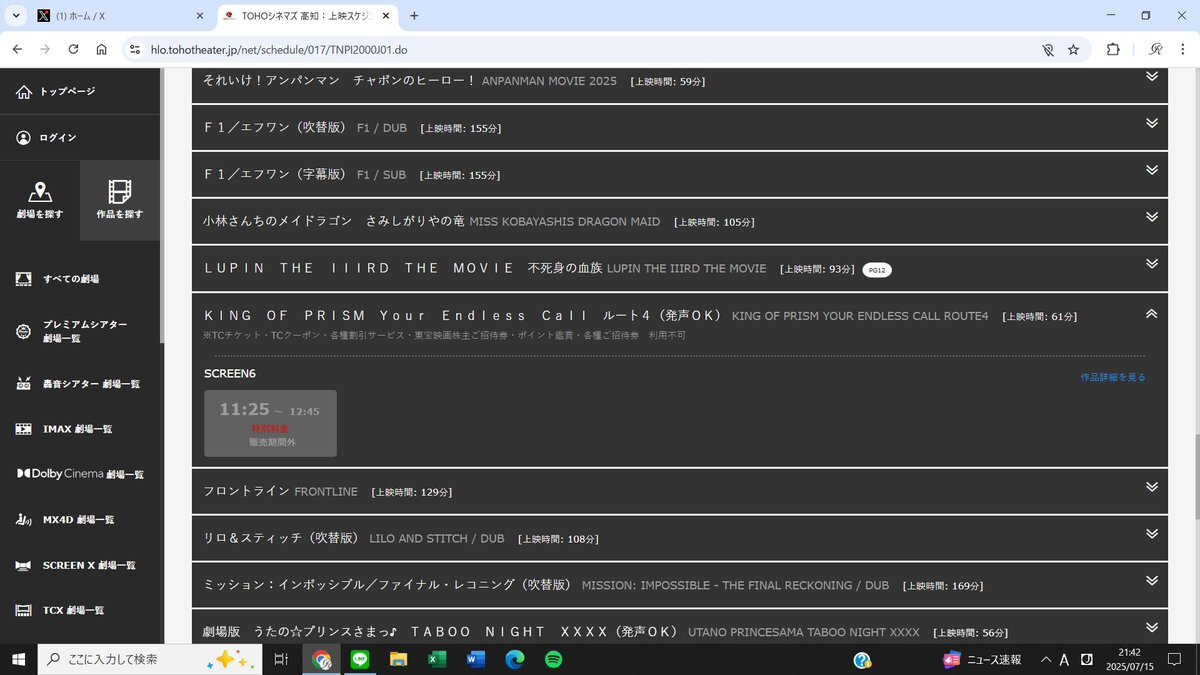Viewport: 1200px width, 675px height.
Task: Click PG12 rating badge on Lupin row
Action: [x=877, y=270]
